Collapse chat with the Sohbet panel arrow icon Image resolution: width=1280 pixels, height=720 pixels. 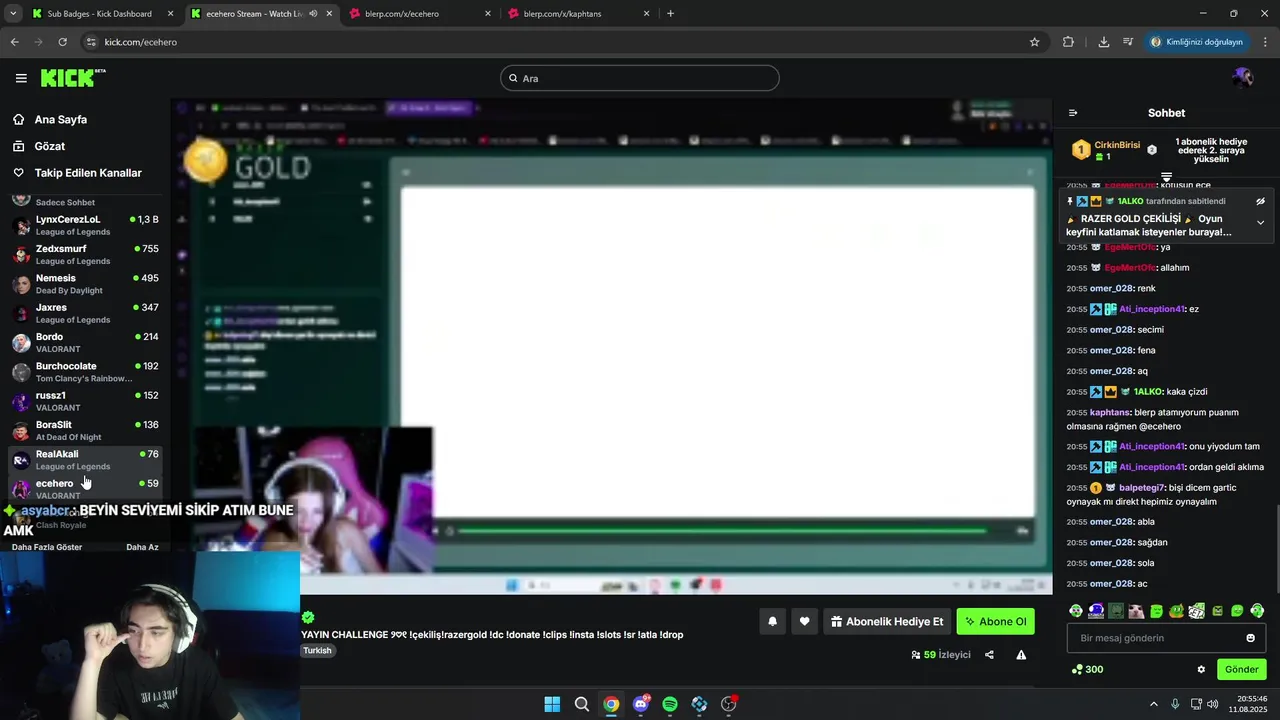pos(1073,113)
